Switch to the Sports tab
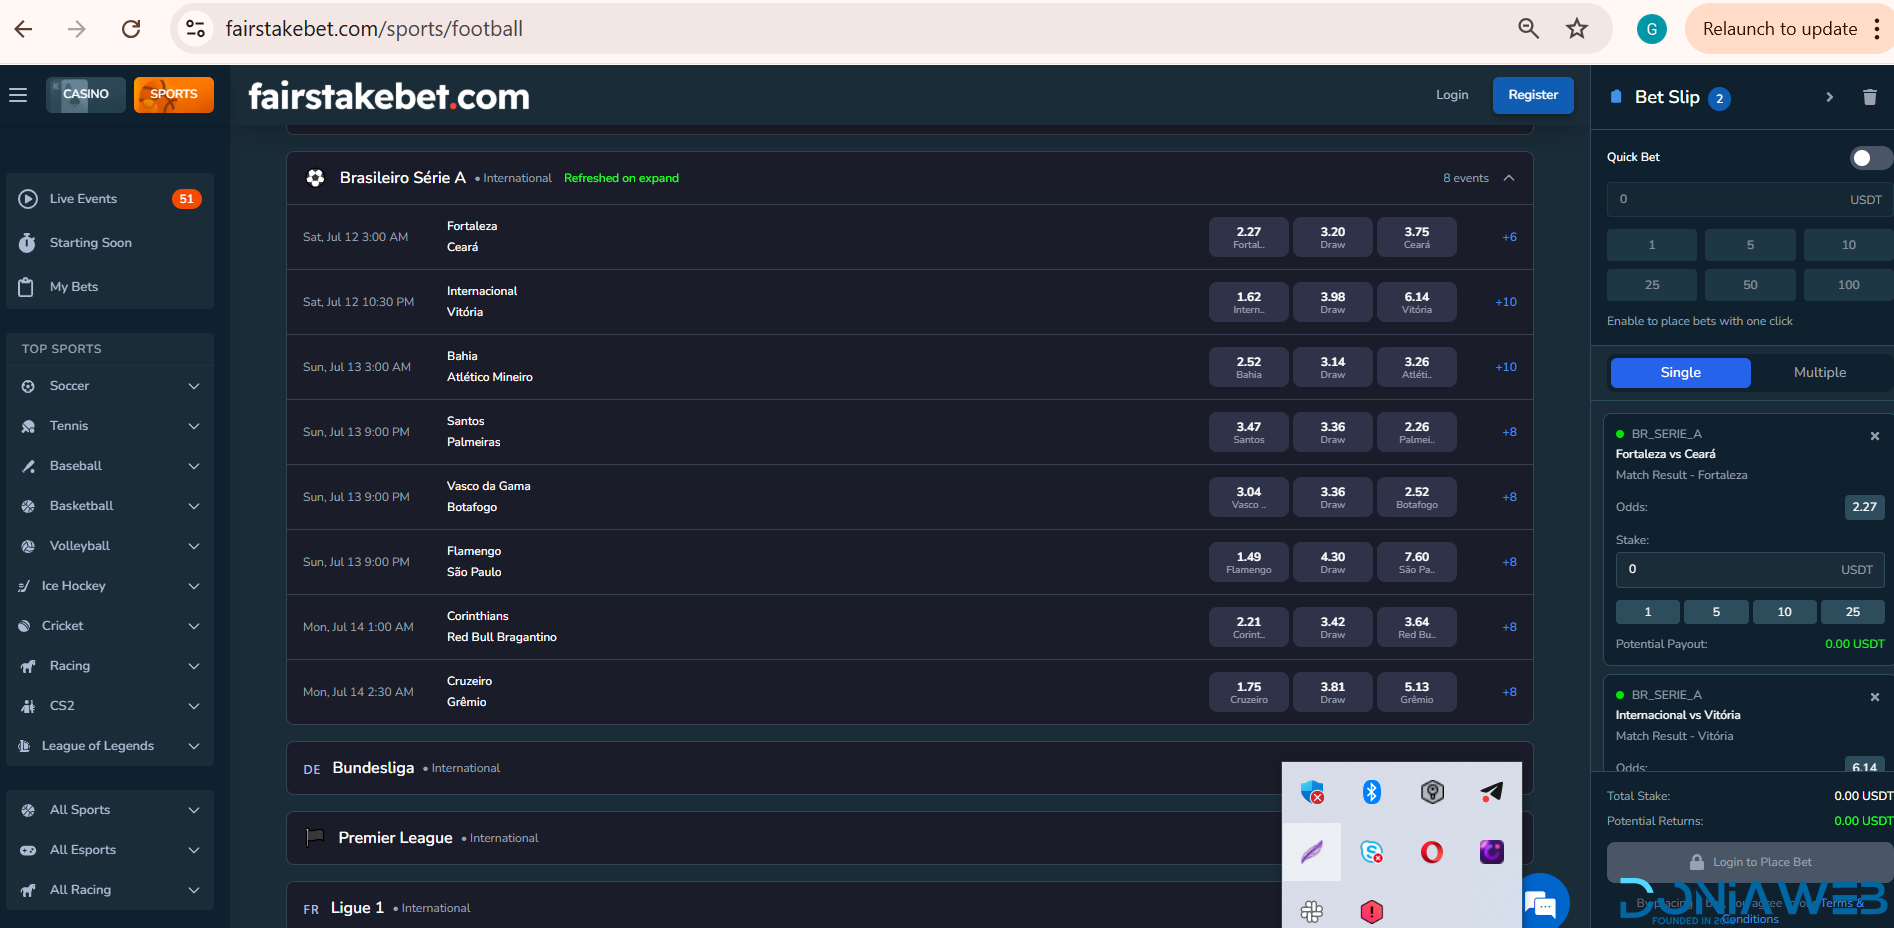The height and width of the screenshot is (928, 1894). tap(174, 95)
